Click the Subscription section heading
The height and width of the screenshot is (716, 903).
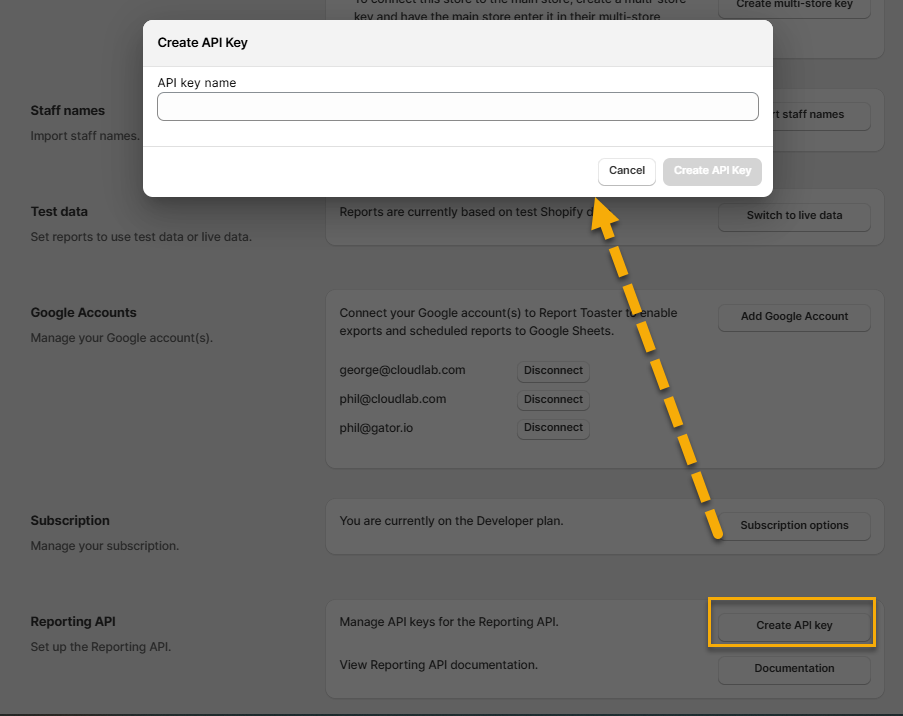point(70,520)
